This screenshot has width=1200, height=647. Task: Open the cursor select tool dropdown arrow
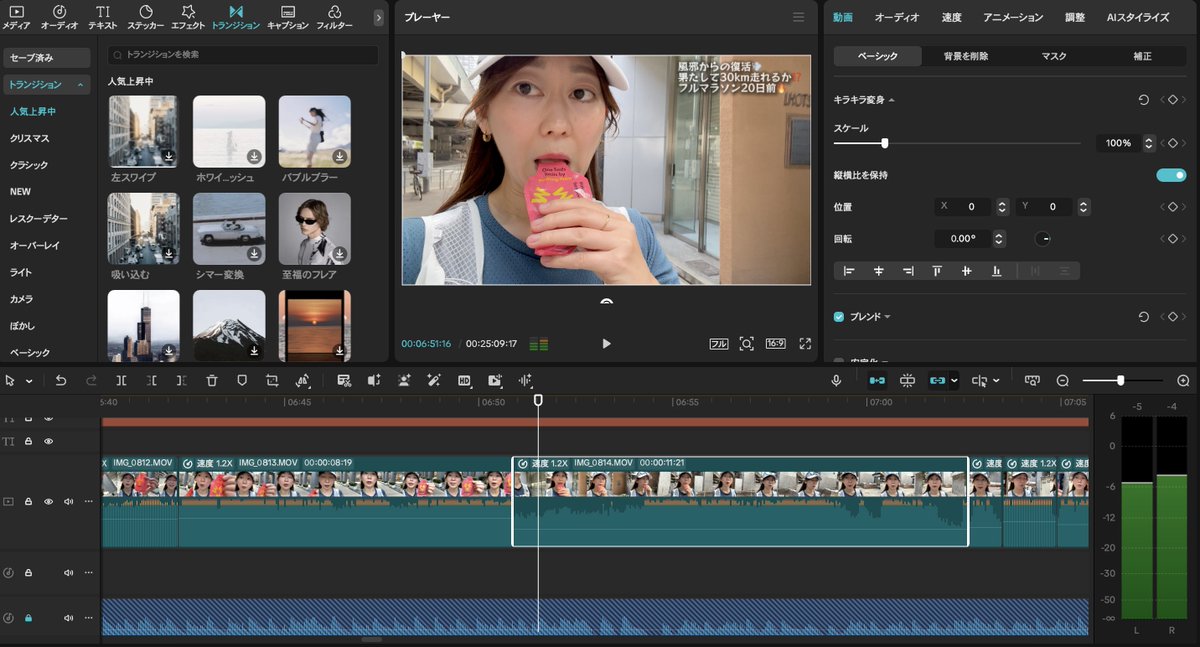29,381
